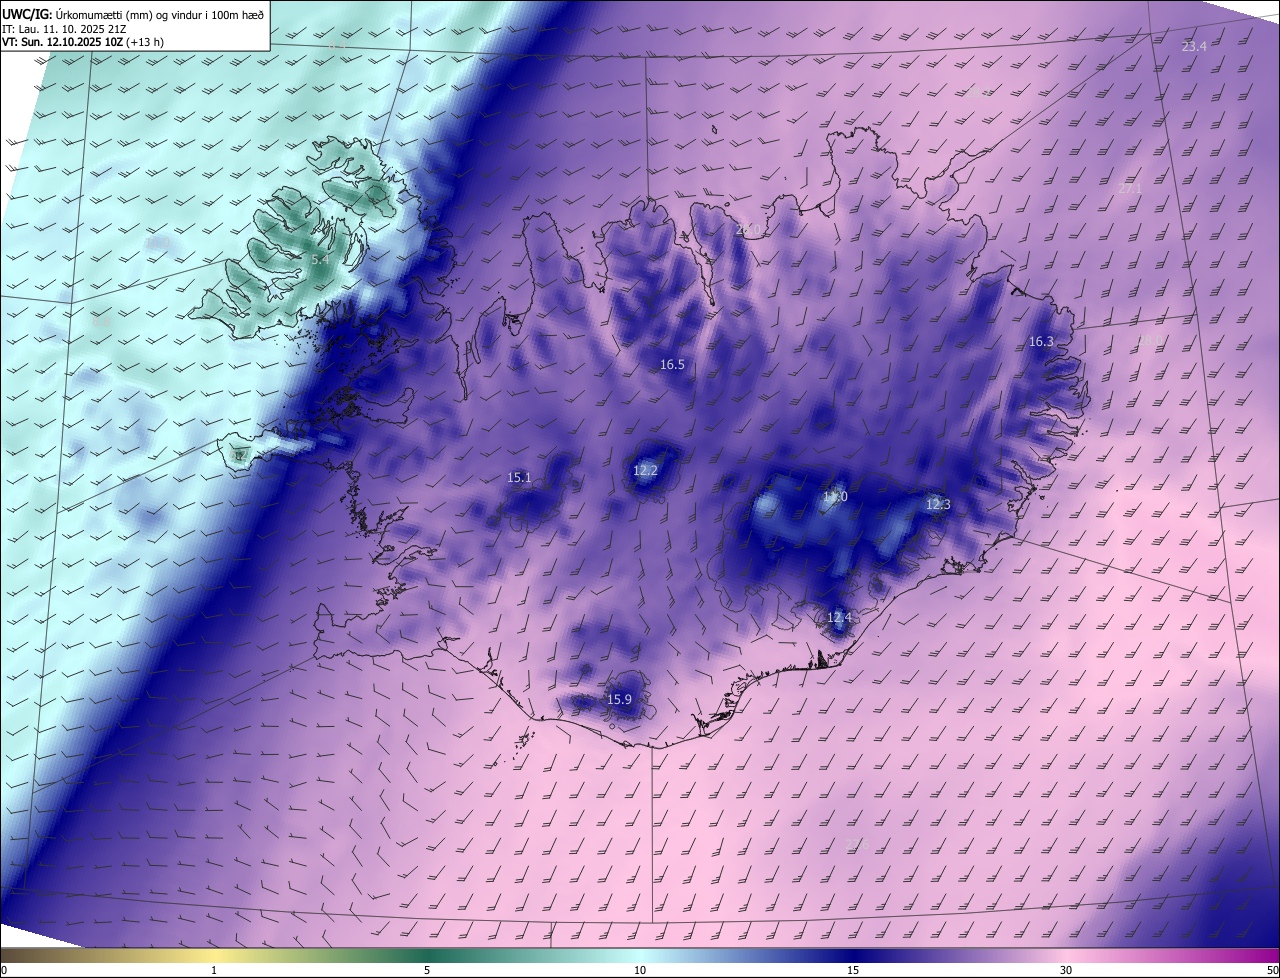1280x978 pixels.
Task: Click the 15.1 value on the map
Action: coord(520,478)
